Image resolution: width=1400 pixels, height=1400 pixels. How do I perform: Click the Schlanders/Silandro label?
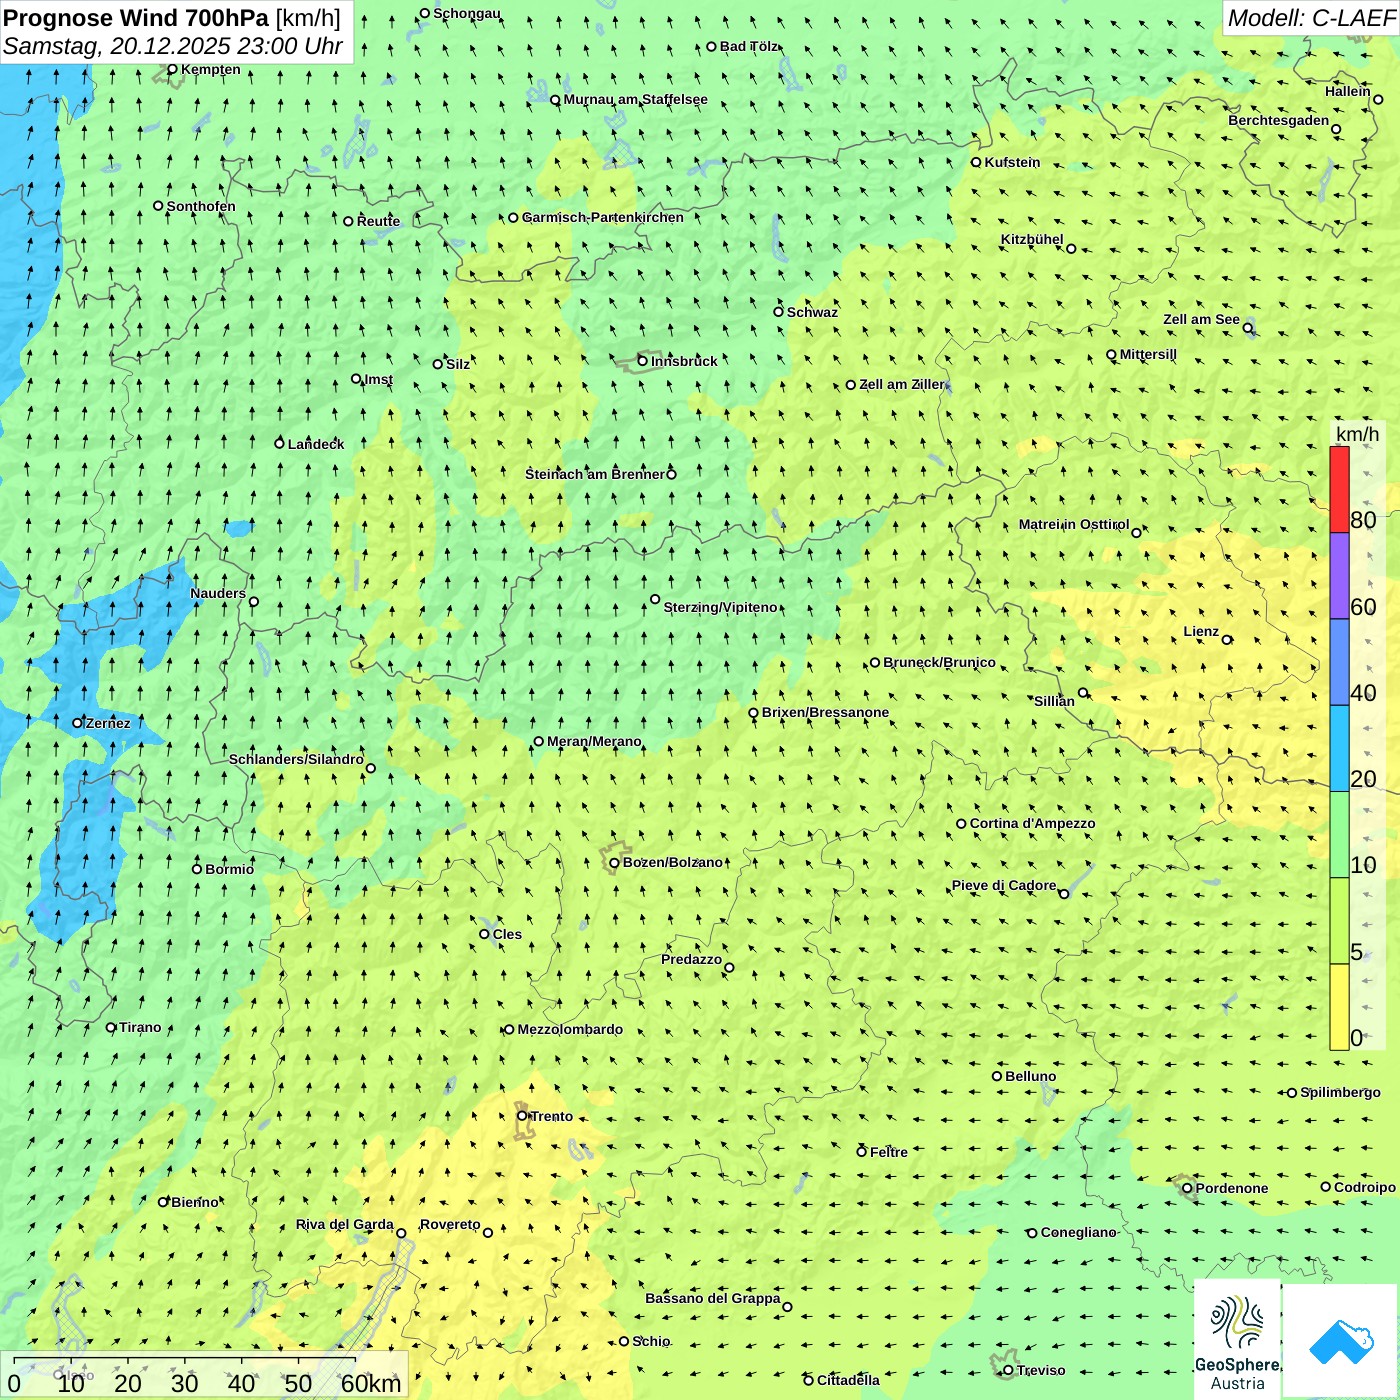[x=296, y=759]
